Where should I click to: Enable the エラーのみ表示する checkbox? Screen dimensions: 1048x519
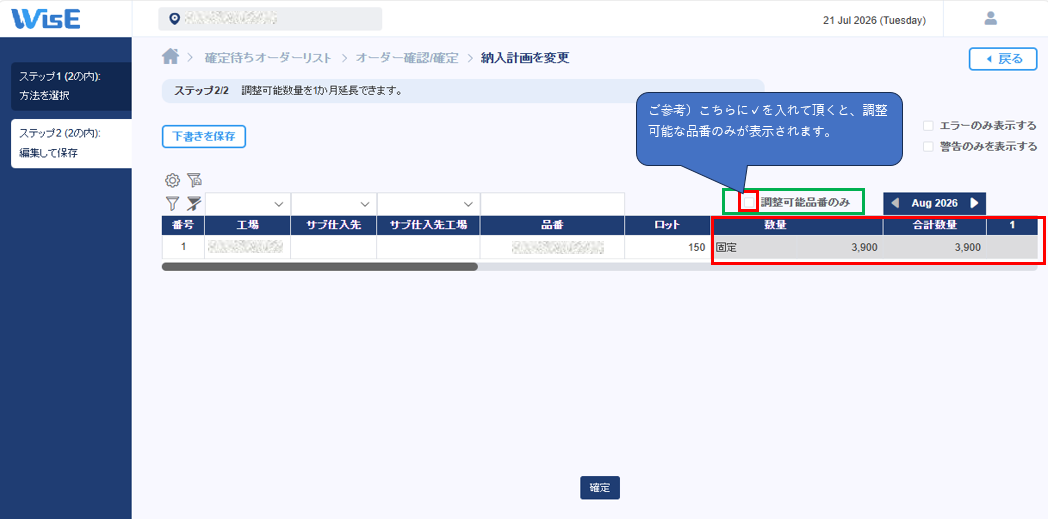tap(928, 126)
